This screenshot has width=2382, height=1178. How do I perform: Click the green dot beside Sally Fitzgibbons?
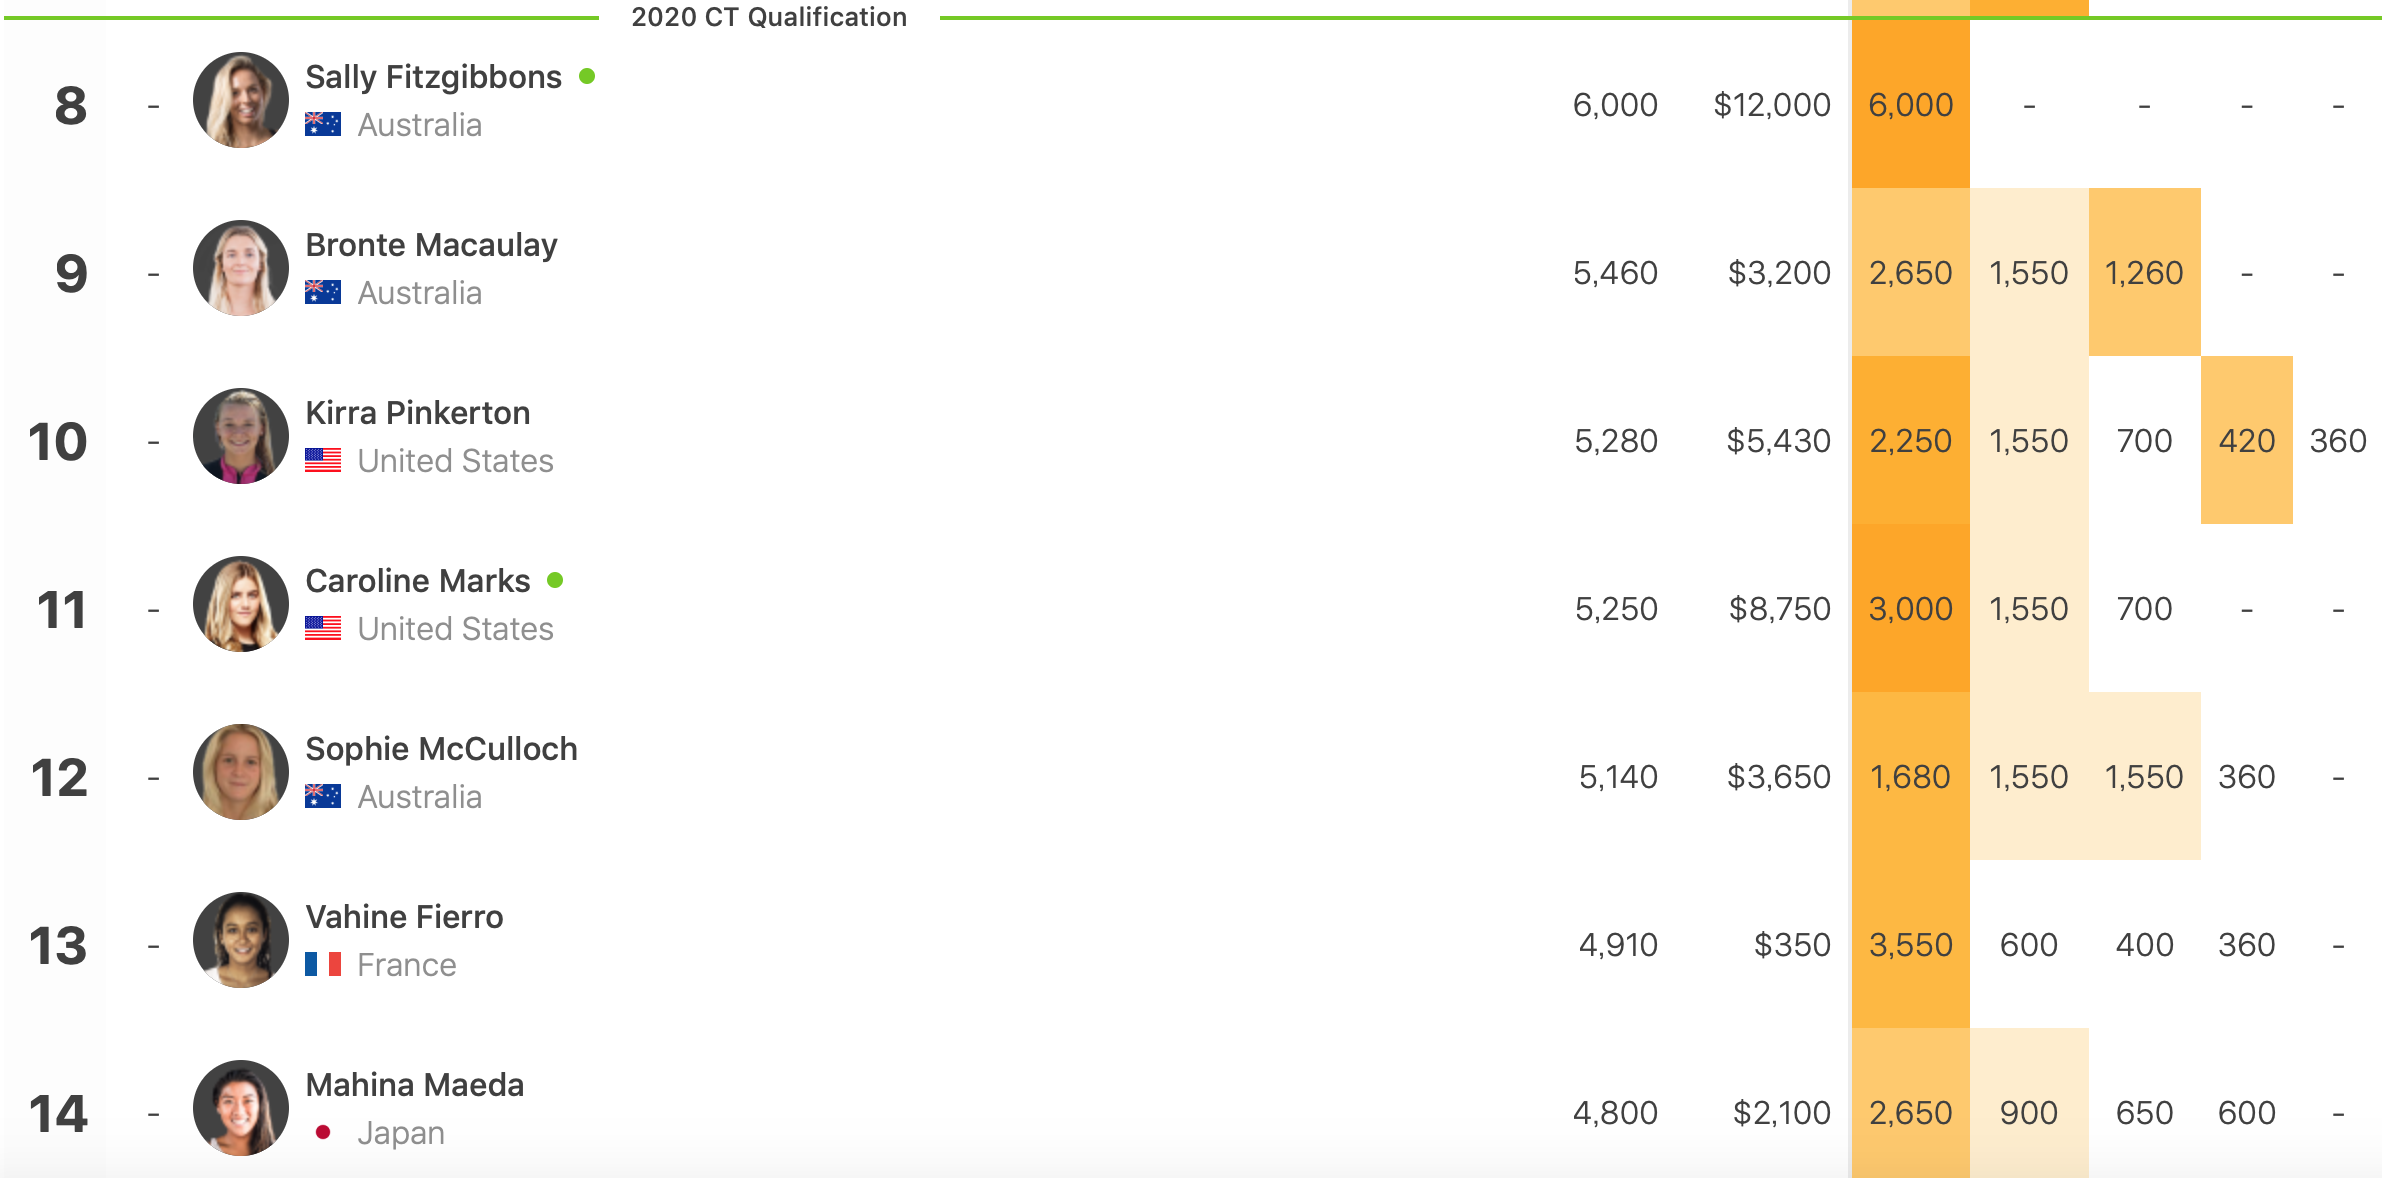click(x=587, y=76)
